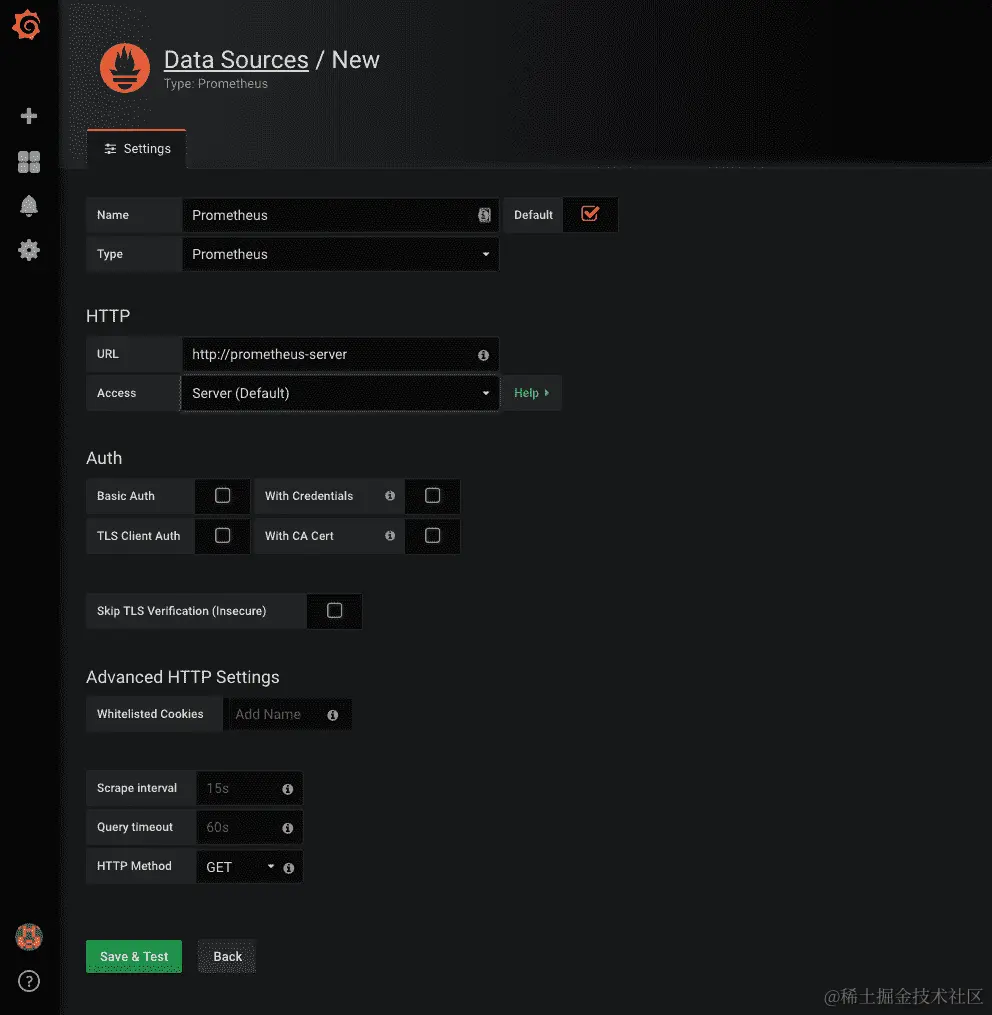Enable the With Credentials checkbox
The image size is (992, 1015).
433,496
